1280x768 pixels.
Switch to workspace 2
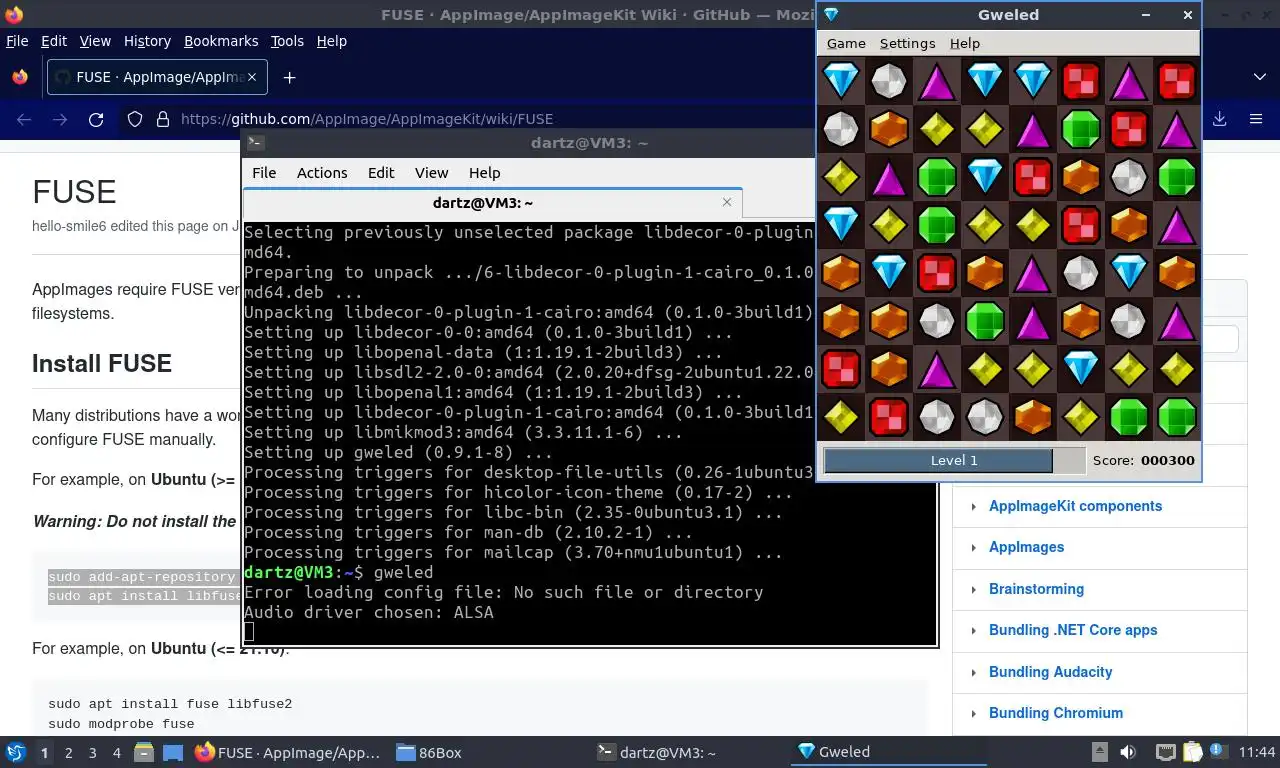(x=68, y=752)
